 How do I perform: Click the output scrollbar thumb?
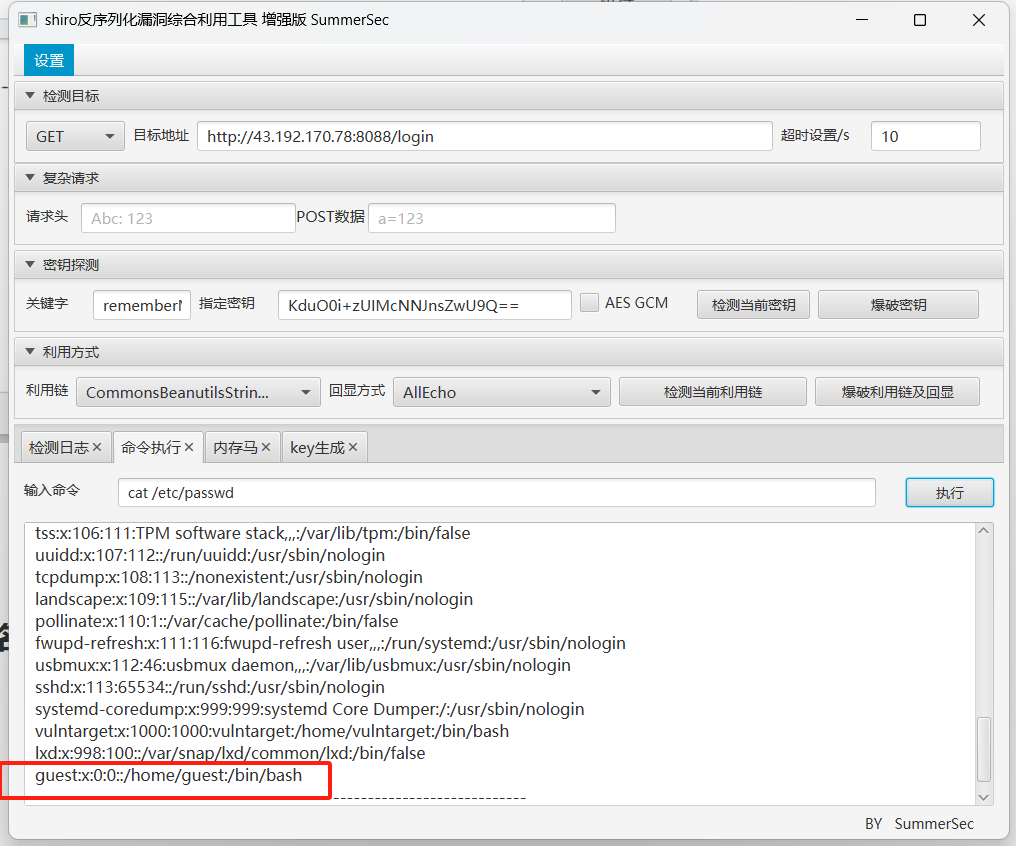click(x=983, y=749)
